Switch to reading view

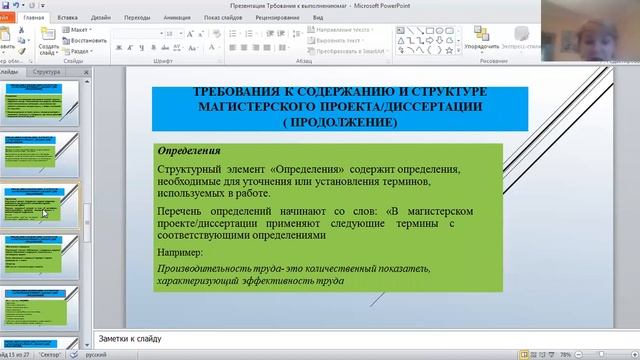[x=542, y=355]
